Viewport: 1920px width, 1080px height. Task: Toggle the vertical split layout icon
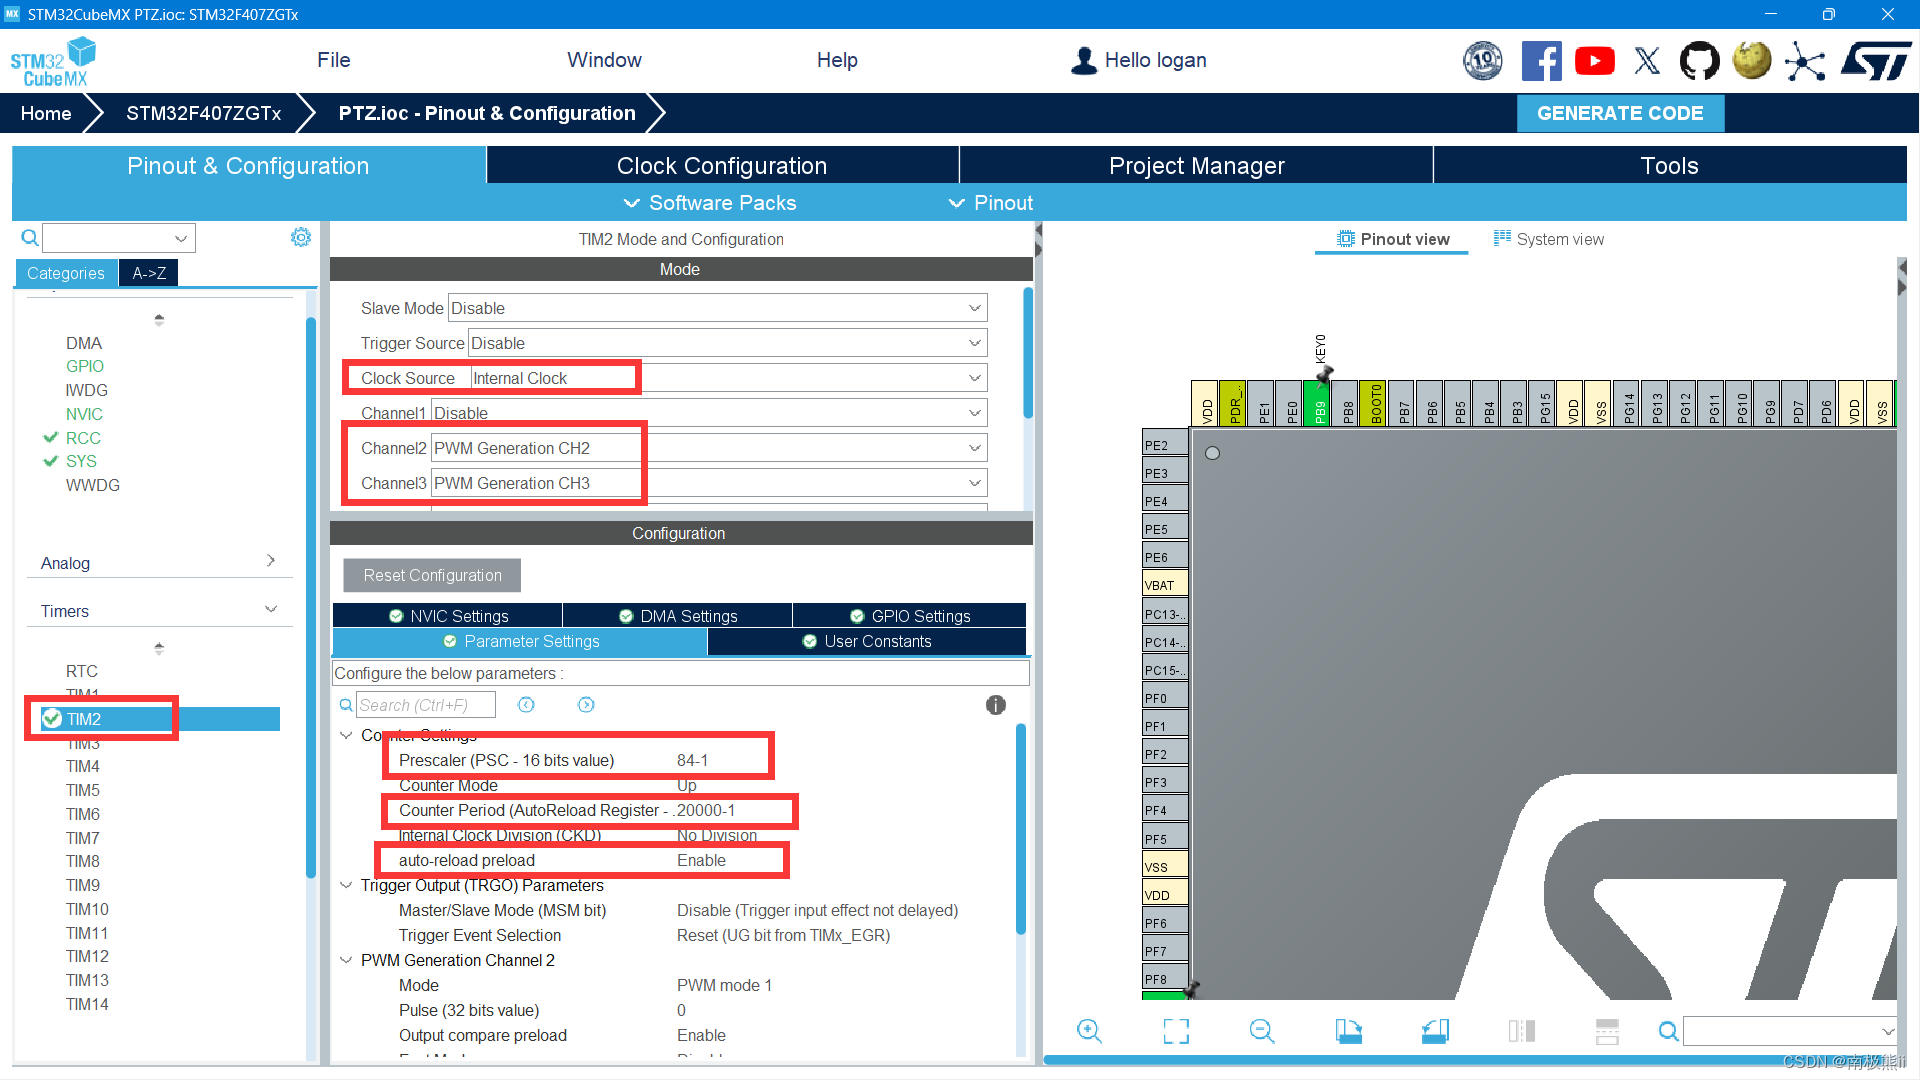coord(1521,1031)
